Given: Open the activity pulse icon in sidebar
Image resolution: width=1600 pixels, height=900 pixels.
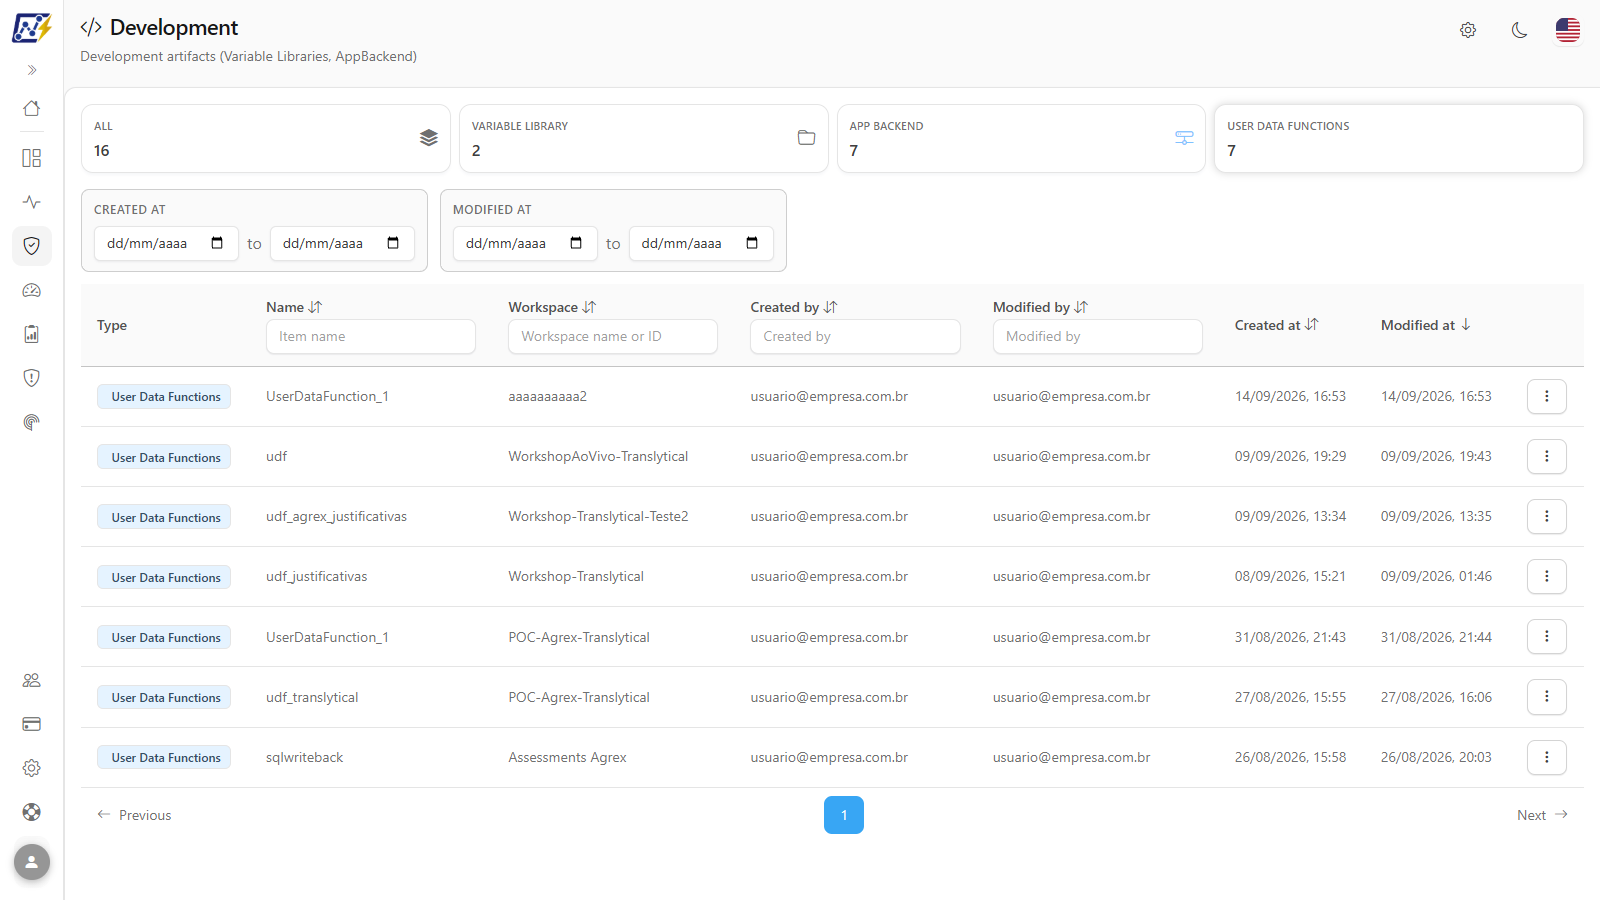Looking at the screenshot, I should pyautogui.click(x=32, y=202).
